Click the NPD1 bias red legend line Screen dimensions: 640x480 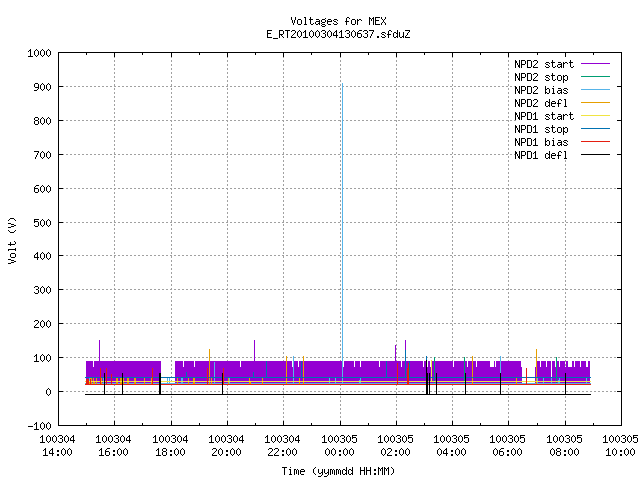click(x=595, y=142)
